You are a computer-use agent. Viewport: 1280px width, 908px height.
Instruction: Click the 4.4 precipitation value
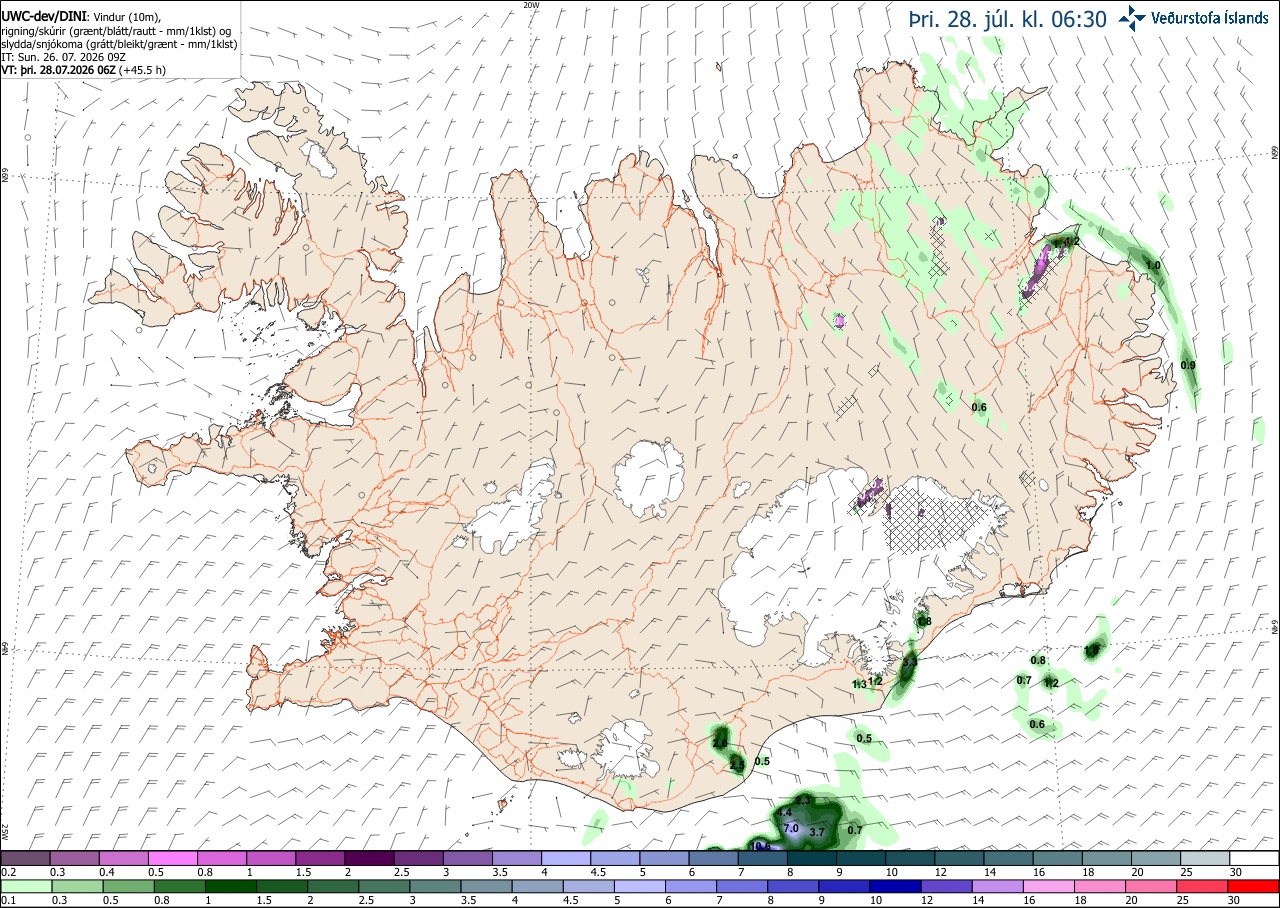(x=784, y=813)
